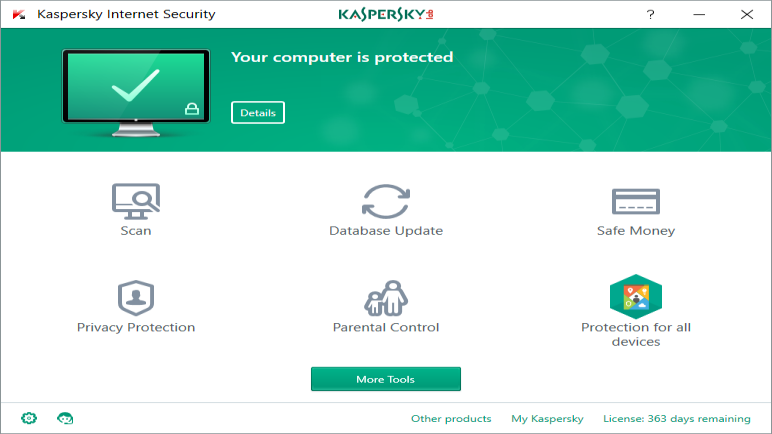Open the Other products link
The width and height of the screenshot is (772, 434).
pos(451,418)
